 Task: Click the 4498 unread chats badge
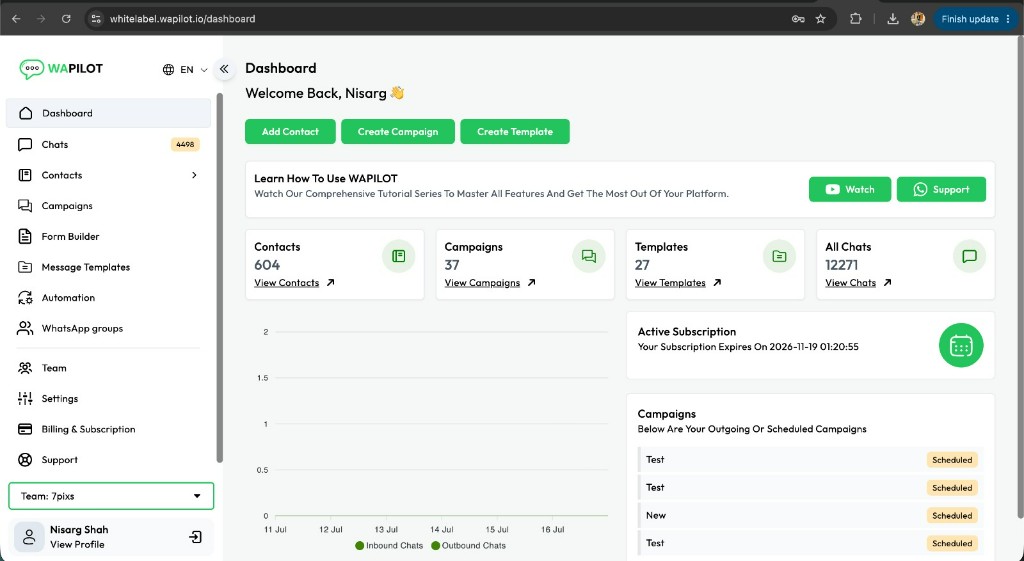point(185,144)
